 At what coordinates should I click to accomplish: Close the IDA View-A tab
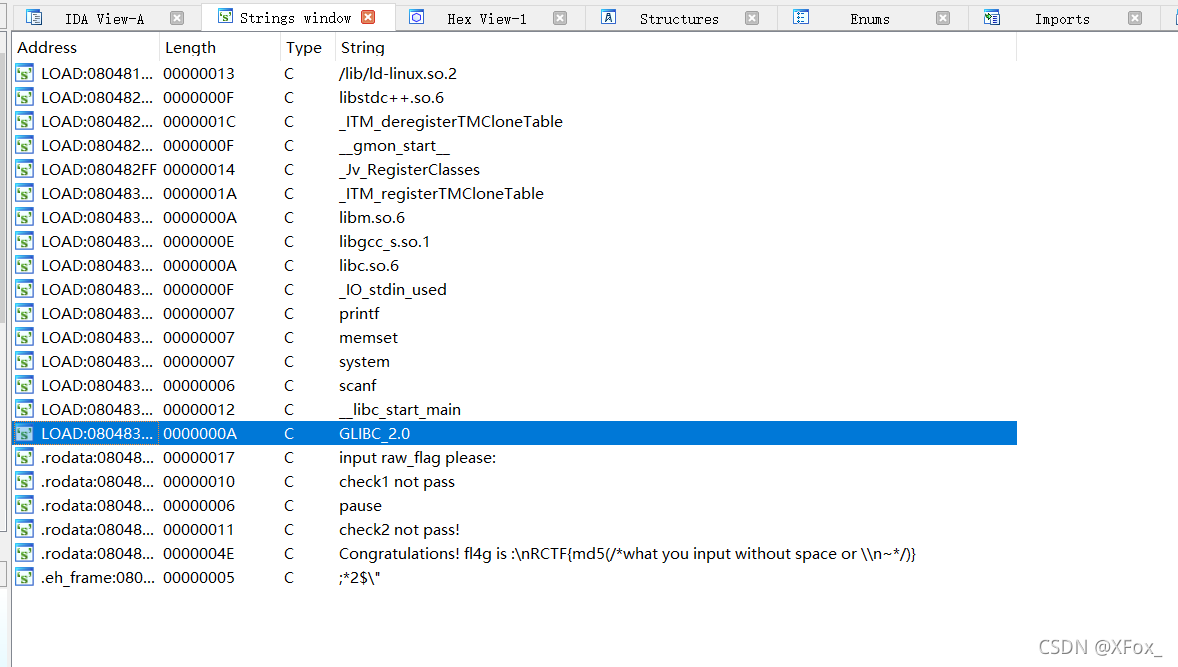pos(177,18)
